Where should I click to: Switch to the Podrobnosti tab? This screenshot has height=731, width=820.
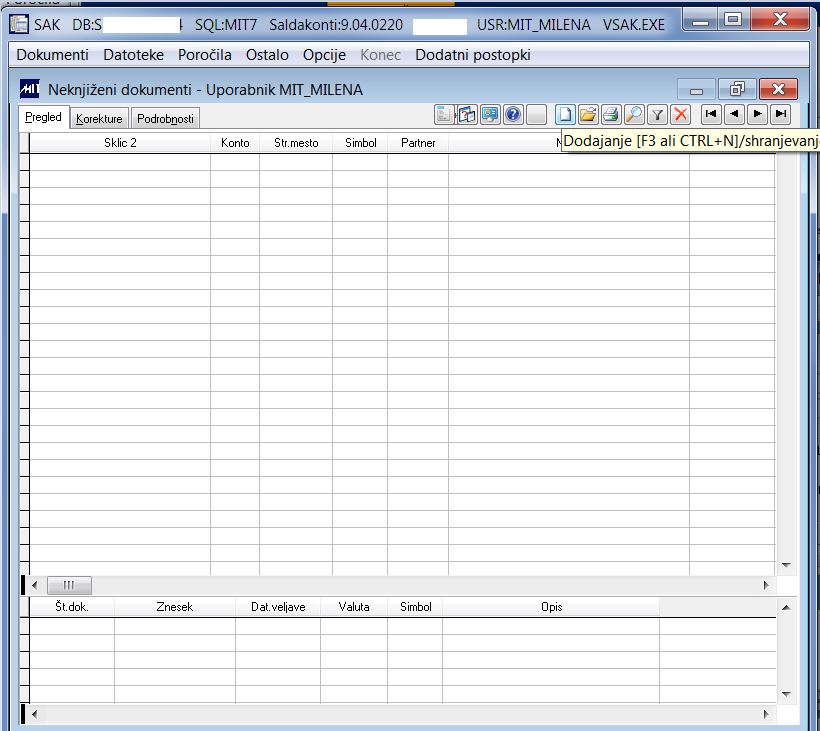point(165,119)
